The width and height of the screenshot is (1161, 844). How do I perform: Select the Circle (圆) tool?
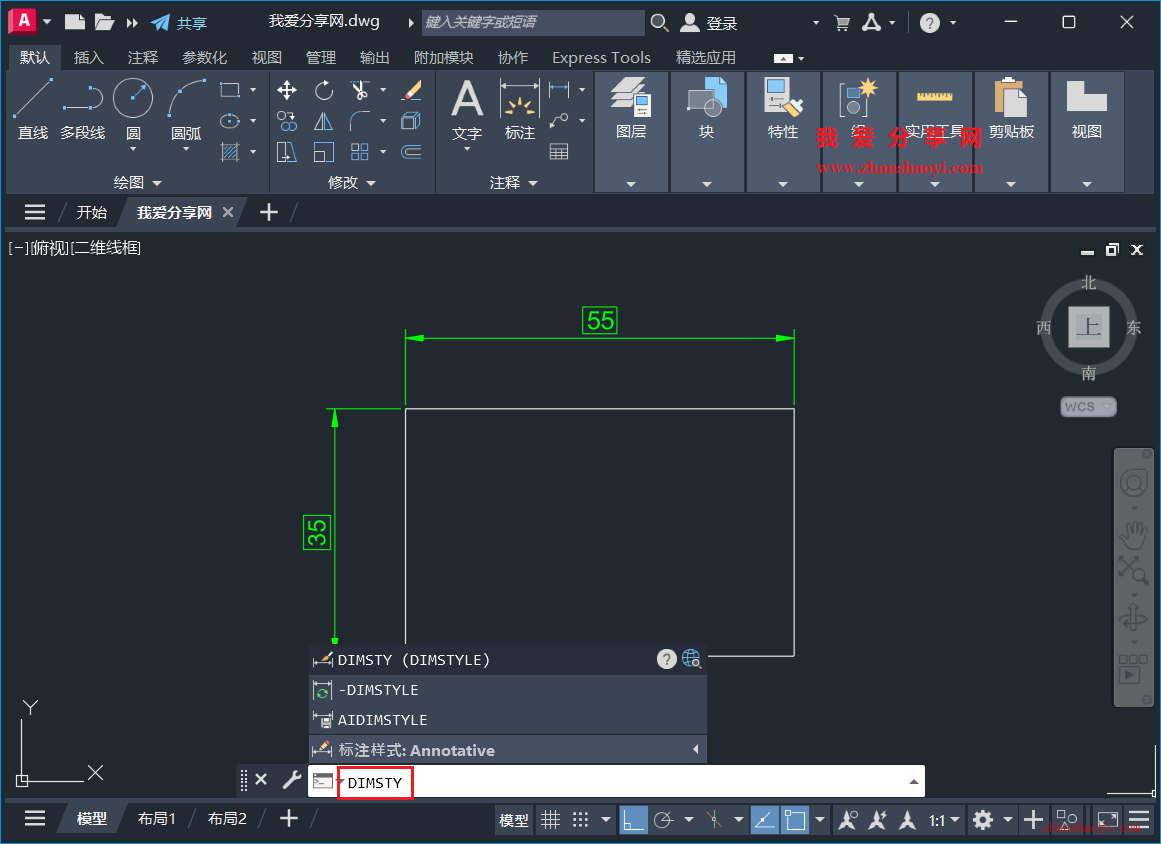(x=133, y=99)
